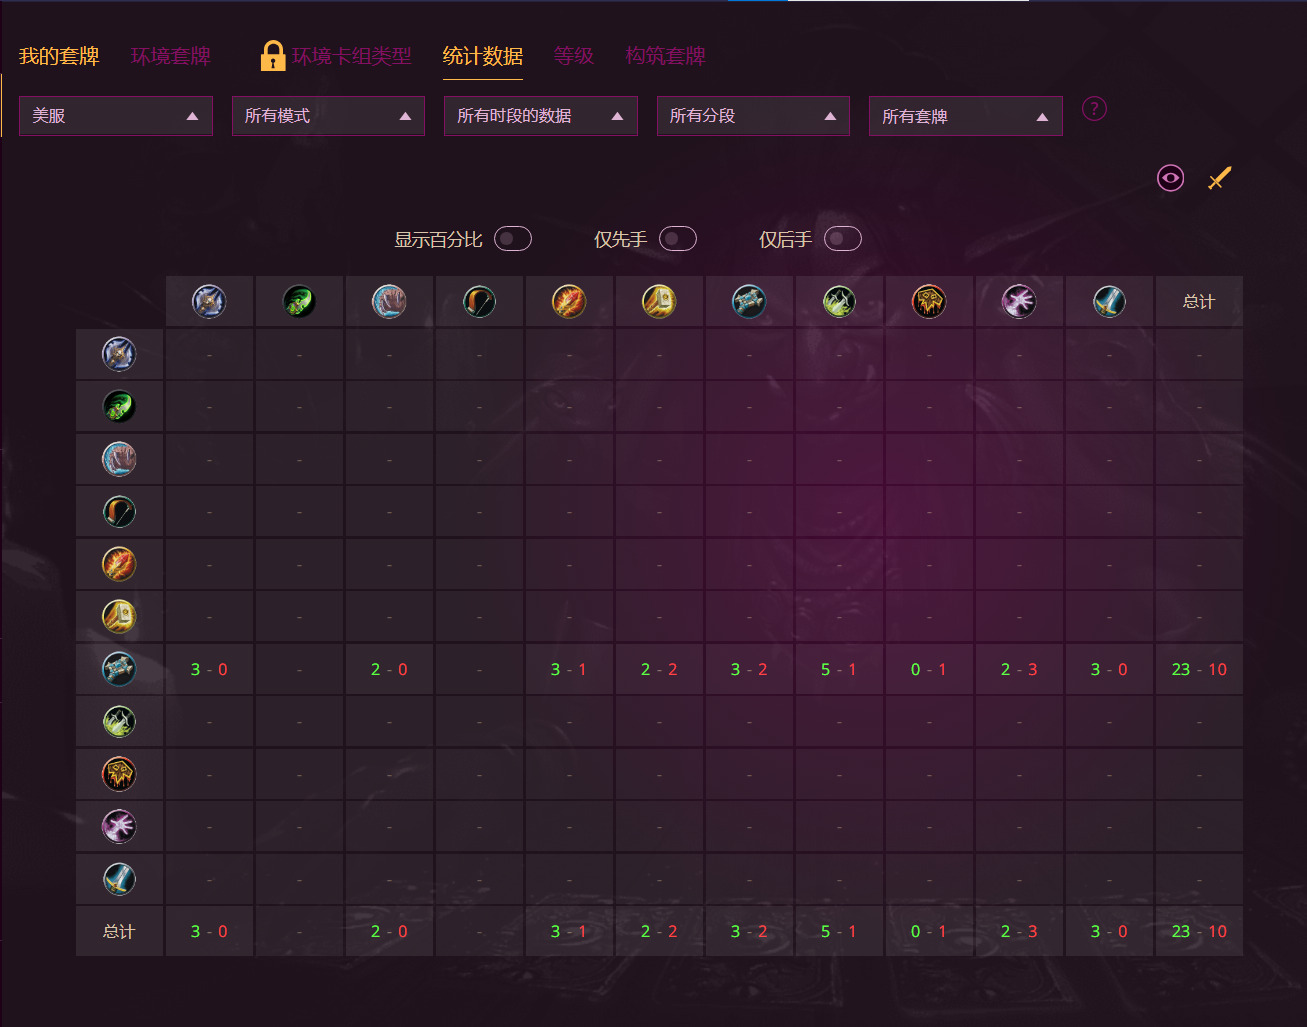Viewport: 1307px width, 1027px height.
Task: Click the Mage fire icon in the column header
Action: coord(569,301)
